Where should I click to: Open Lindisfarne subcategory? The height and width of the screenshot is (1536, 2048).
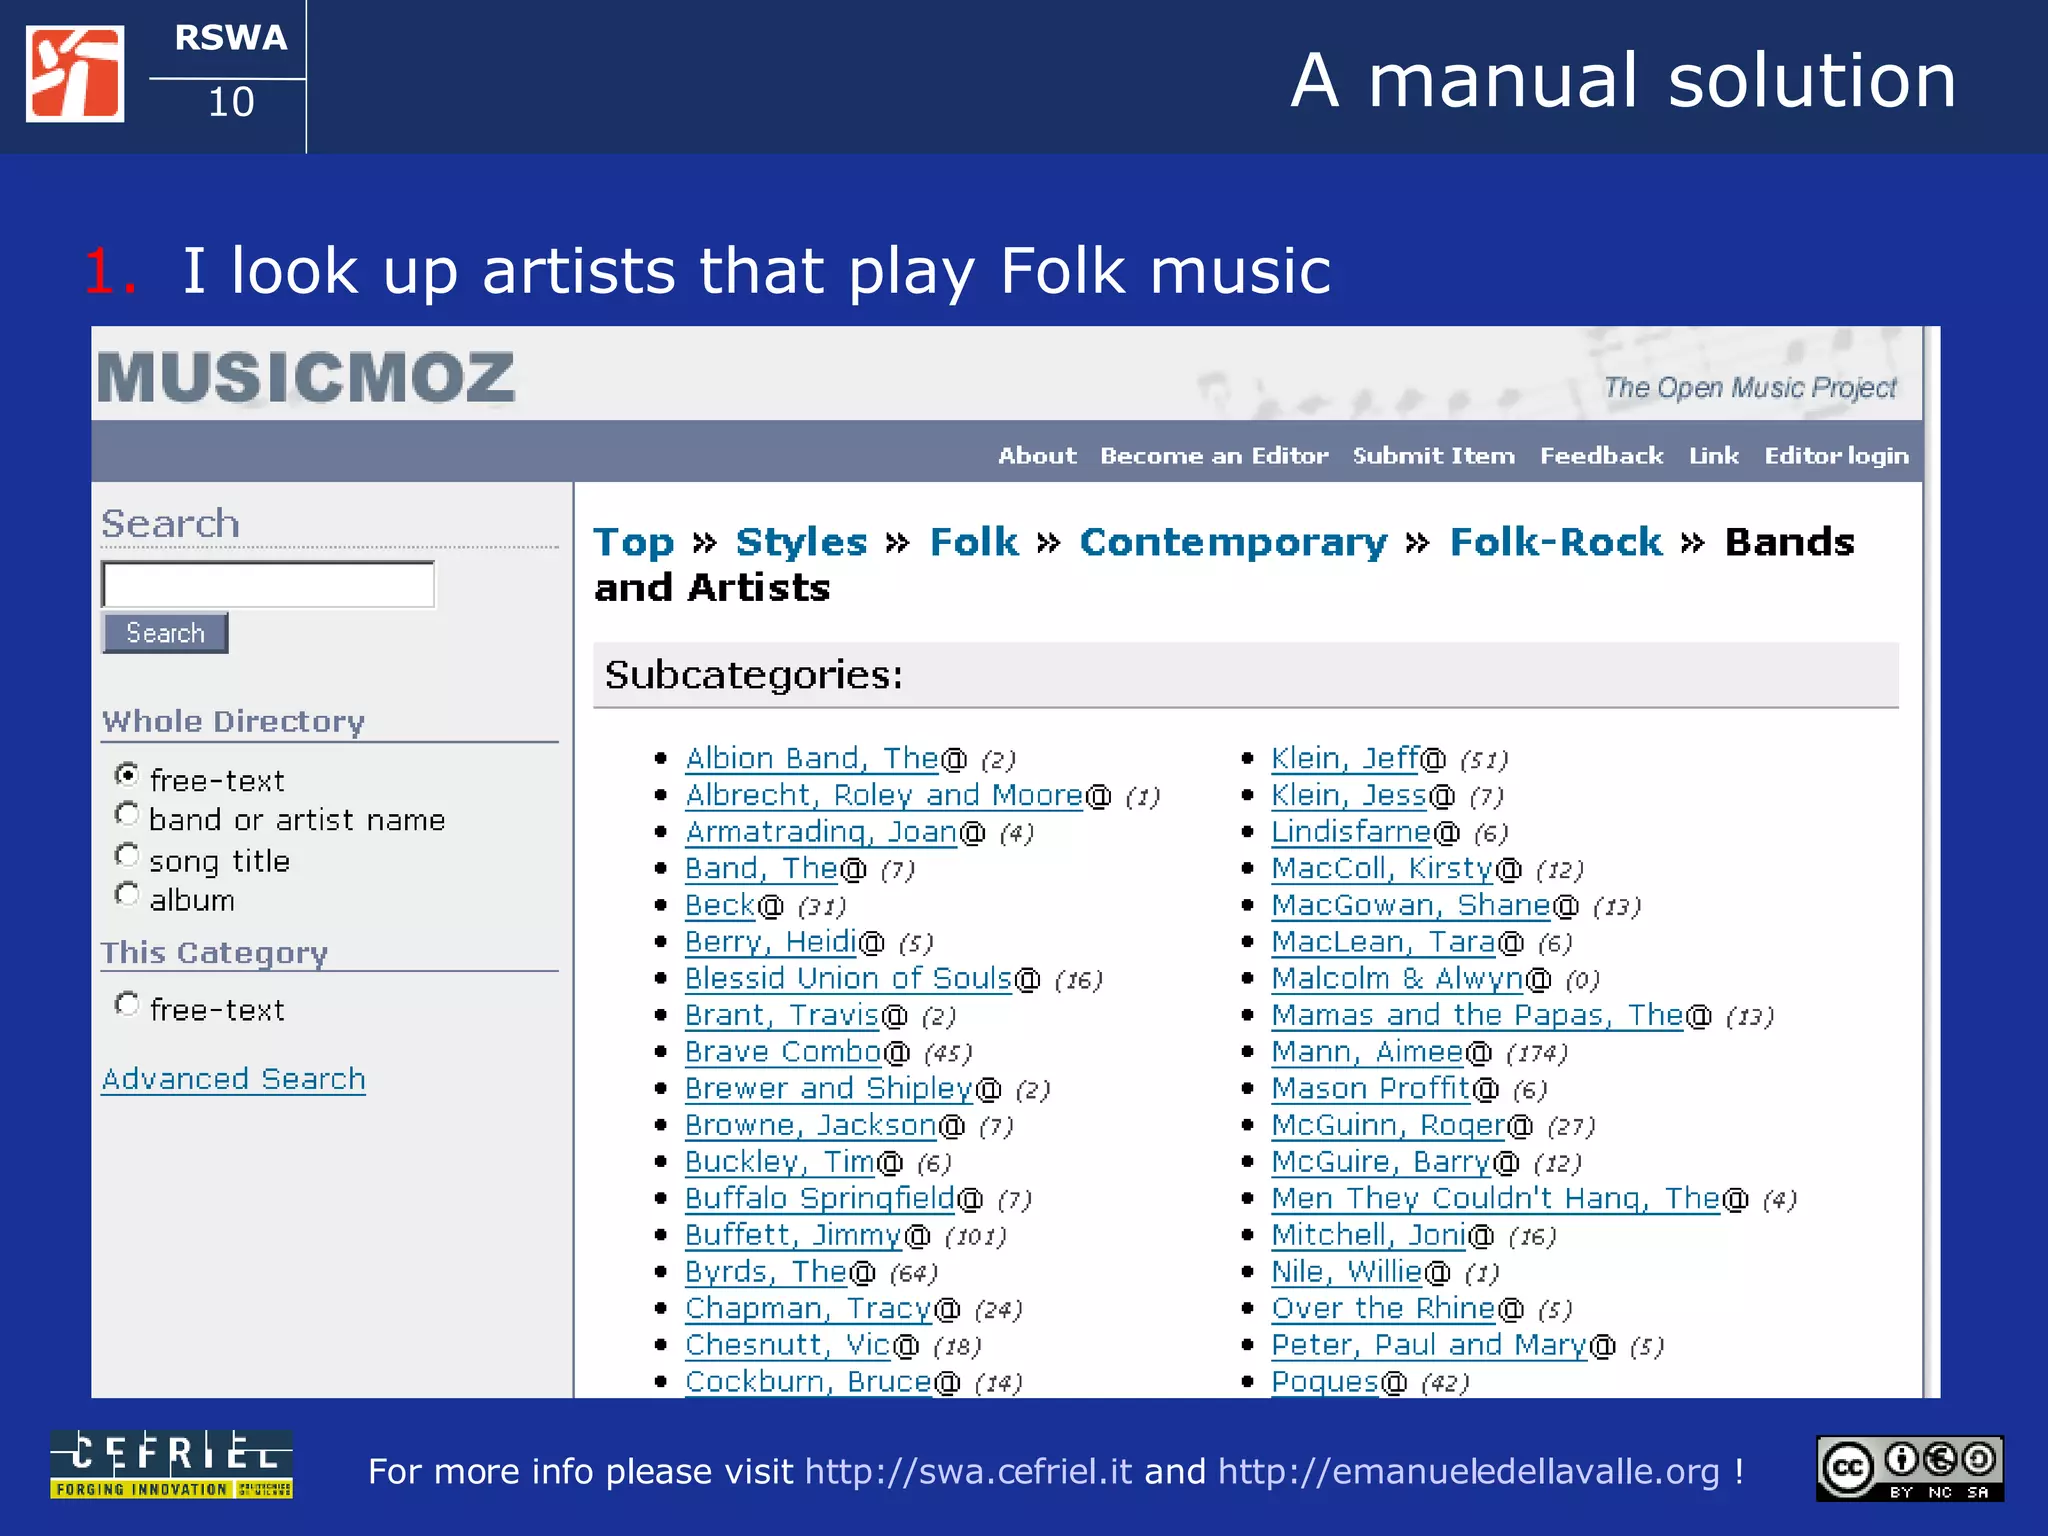click(x=1352, y=832)
